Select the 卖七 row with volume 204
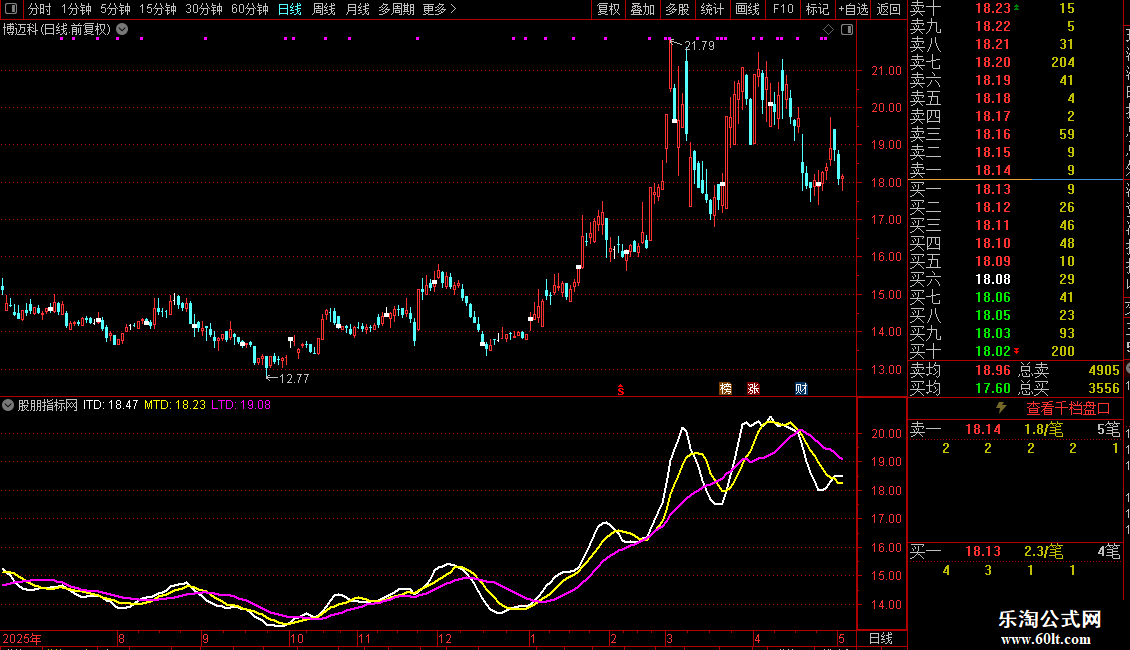Screen dimensions: 1130x650 tap(1015, 62)
